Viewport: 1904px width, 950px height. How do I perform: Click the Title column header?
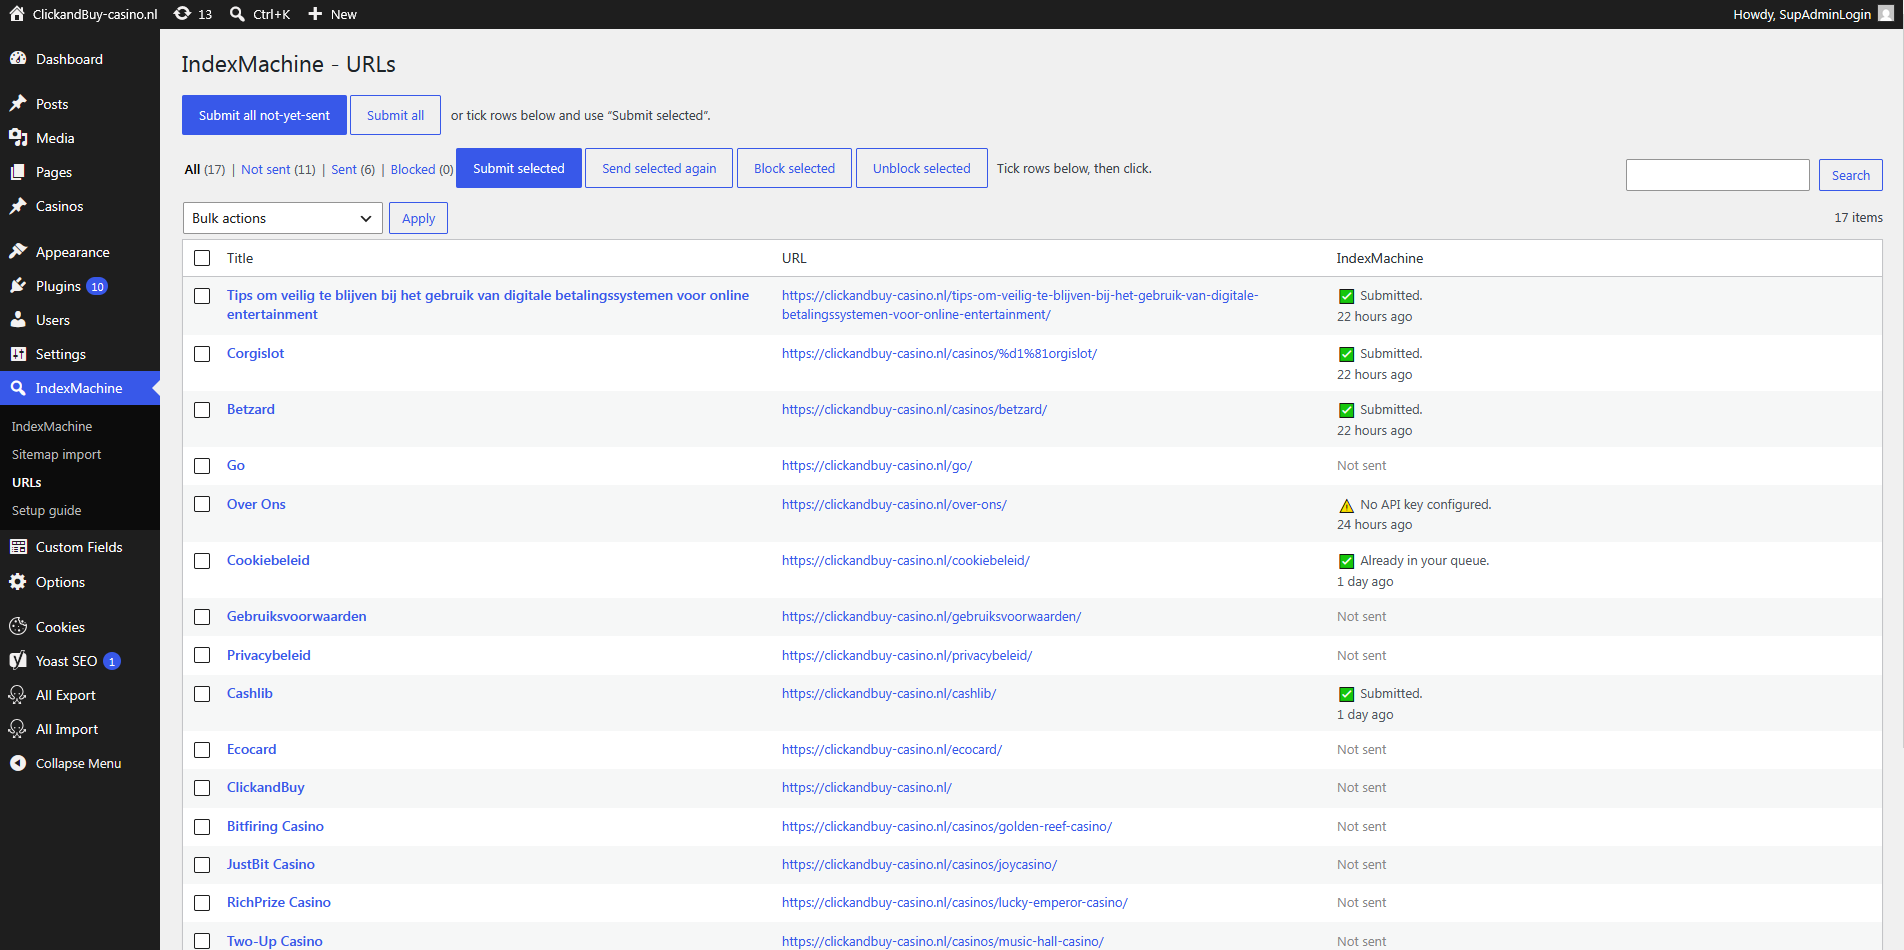[x=240, y=258]
